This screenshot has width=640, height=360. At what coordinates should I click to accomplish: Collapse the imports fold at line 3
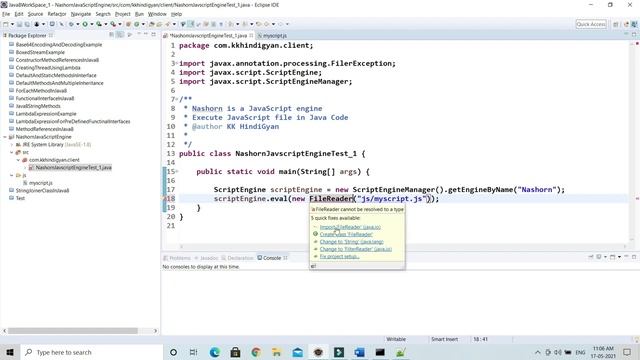(x=178, y=63)
